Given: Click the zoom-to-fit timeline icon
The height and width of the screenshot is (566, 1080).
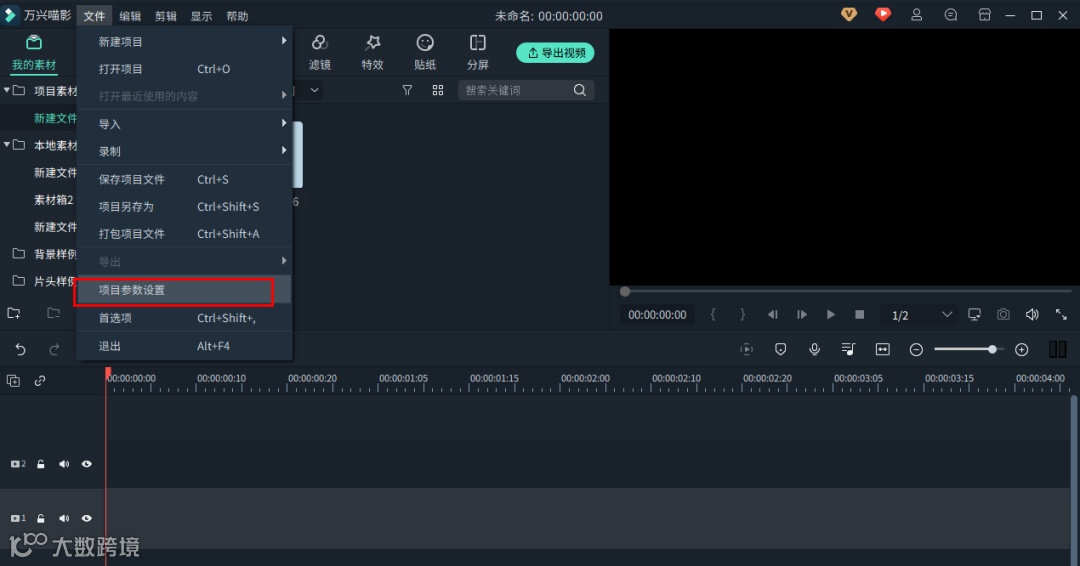Looking at the screenshot, I should coord(882,350).
